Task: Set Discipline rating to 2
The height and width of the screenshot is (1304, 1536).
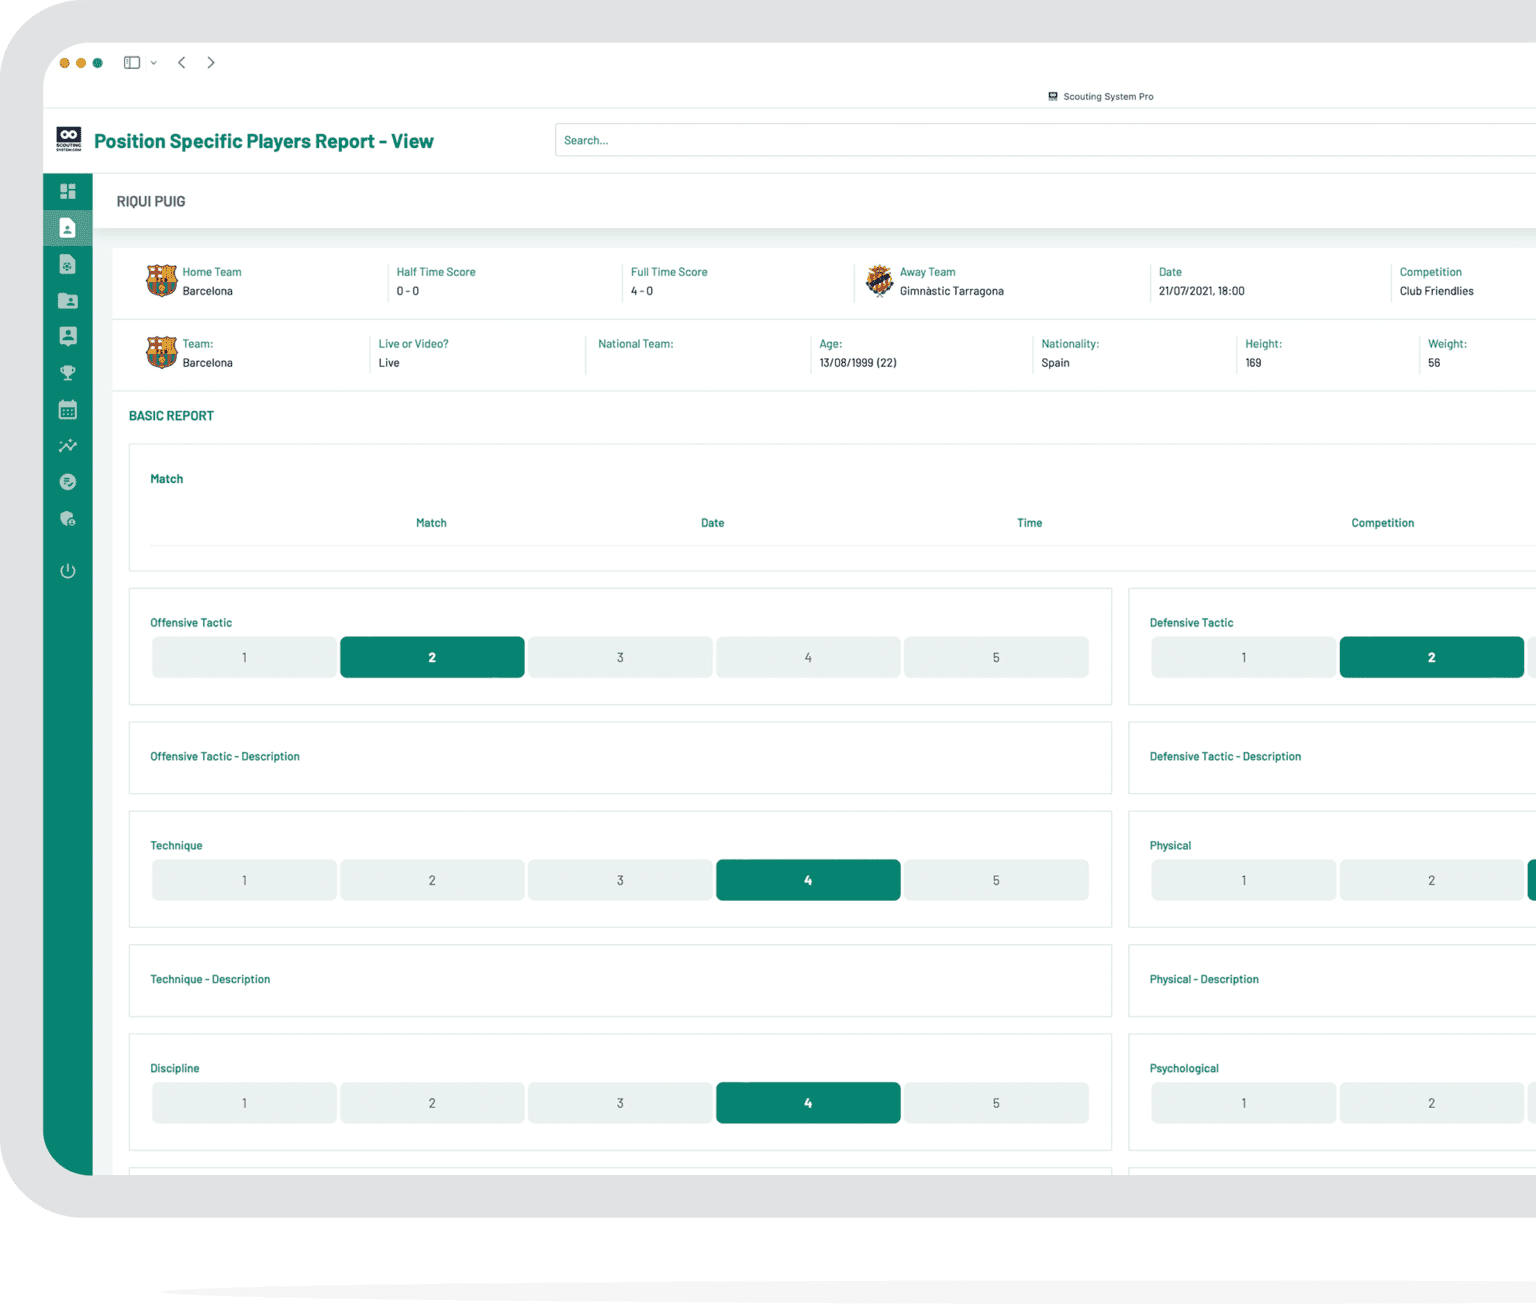Action: click(432, 1102)
